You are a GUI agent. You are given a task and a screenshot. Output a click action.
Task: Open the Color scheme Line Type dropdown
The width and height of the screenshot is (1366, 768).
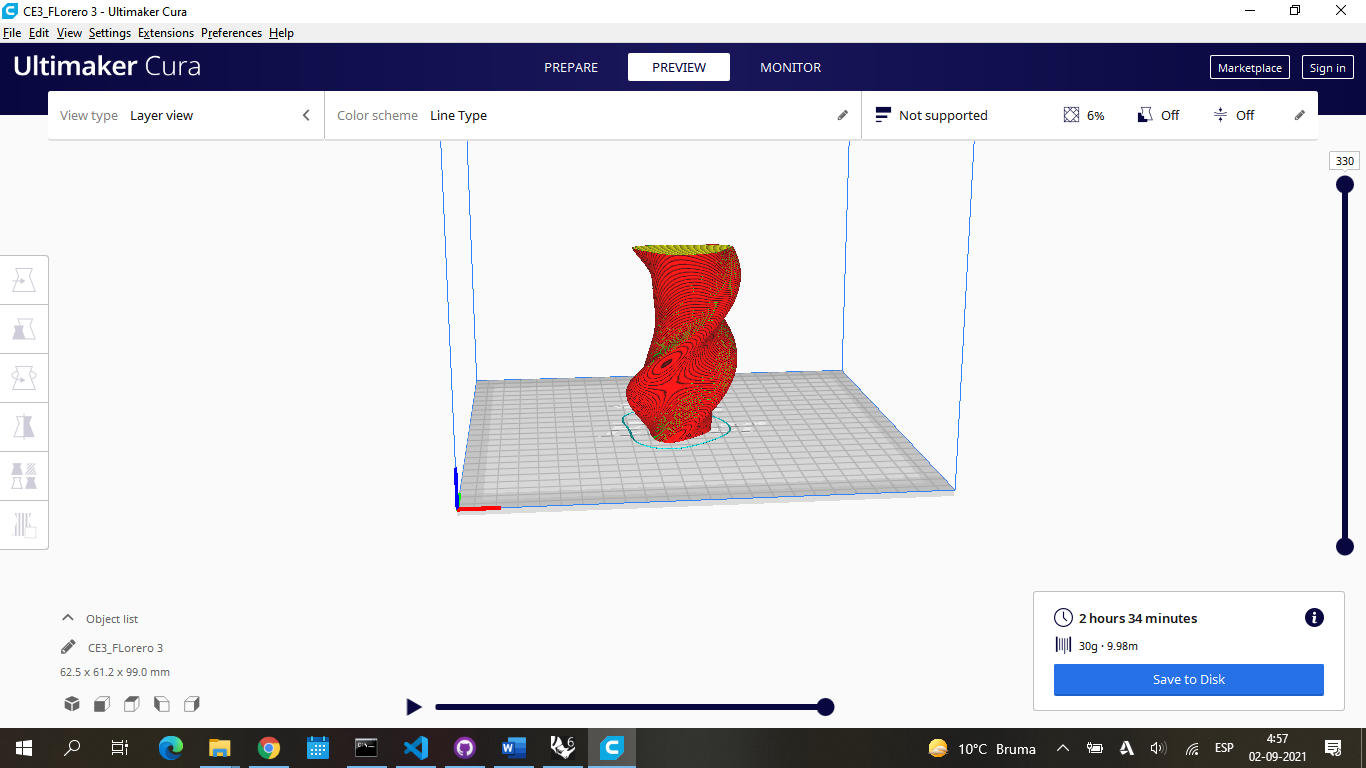458,114
